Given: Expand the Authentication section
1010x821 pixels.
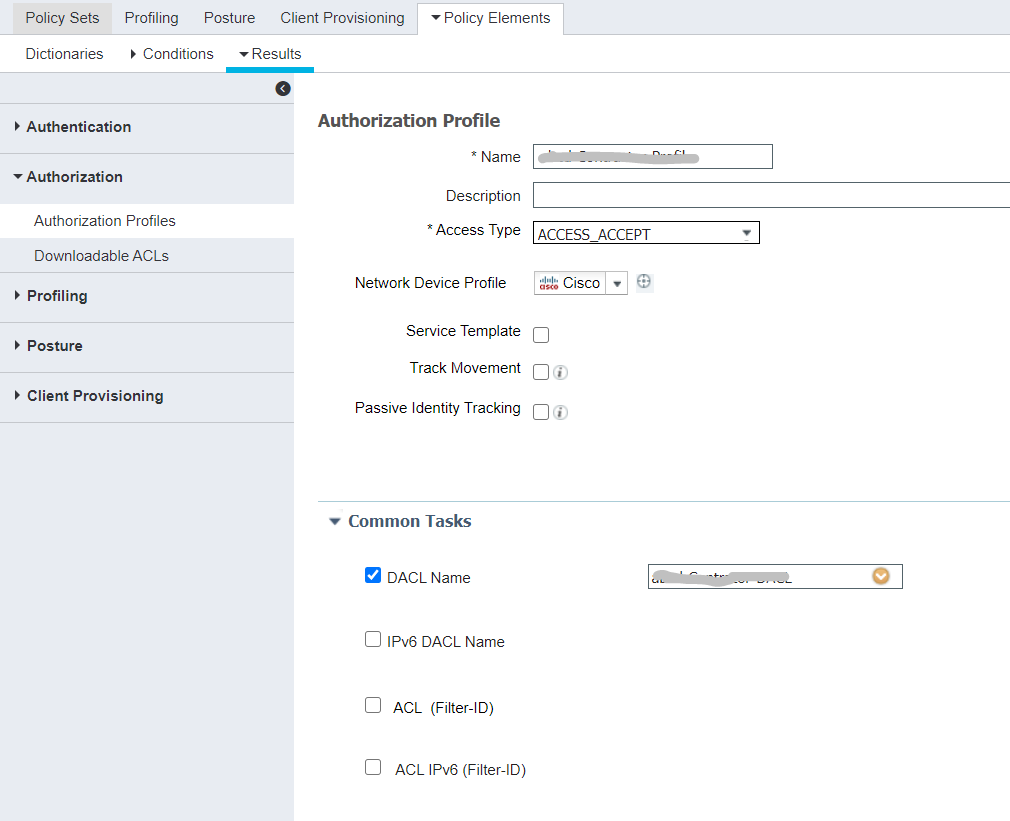Looking at the screenshot, I should point(79,127).
